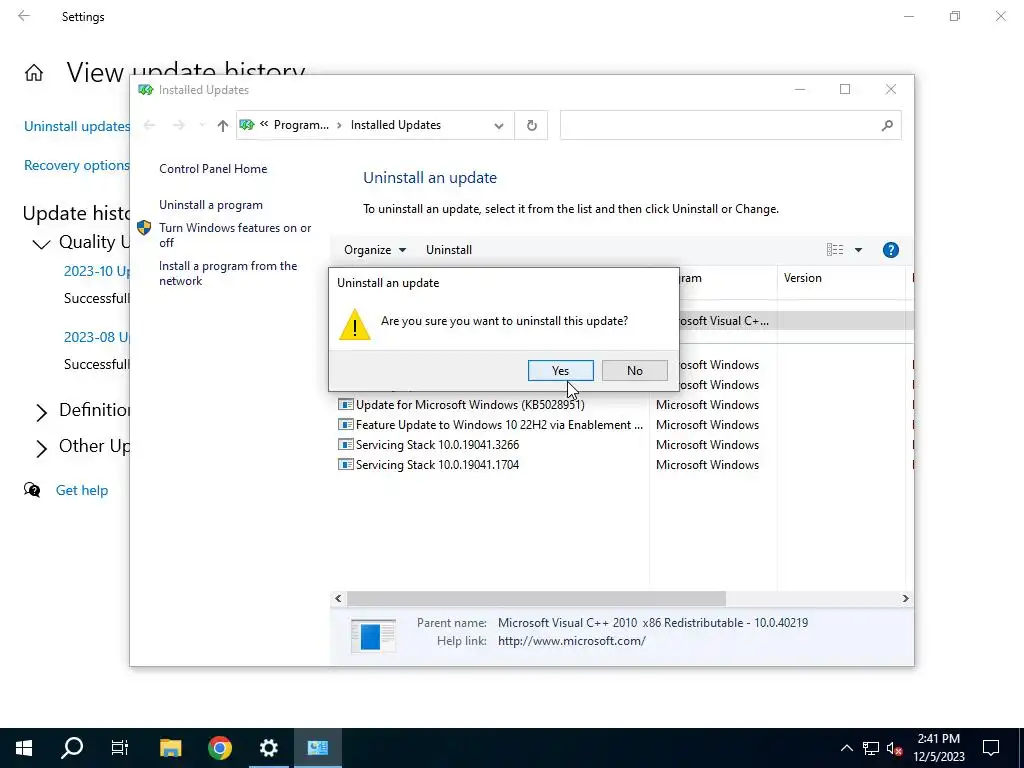
Task: Open help with blue question mark icon
Action: [x=890, y=249]
